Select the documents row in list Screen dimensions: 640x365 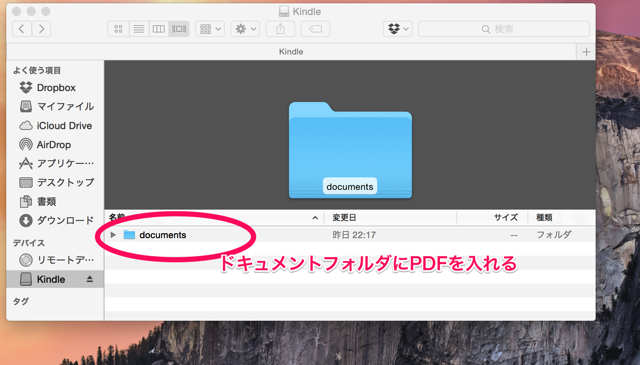[x=350, y=235]
